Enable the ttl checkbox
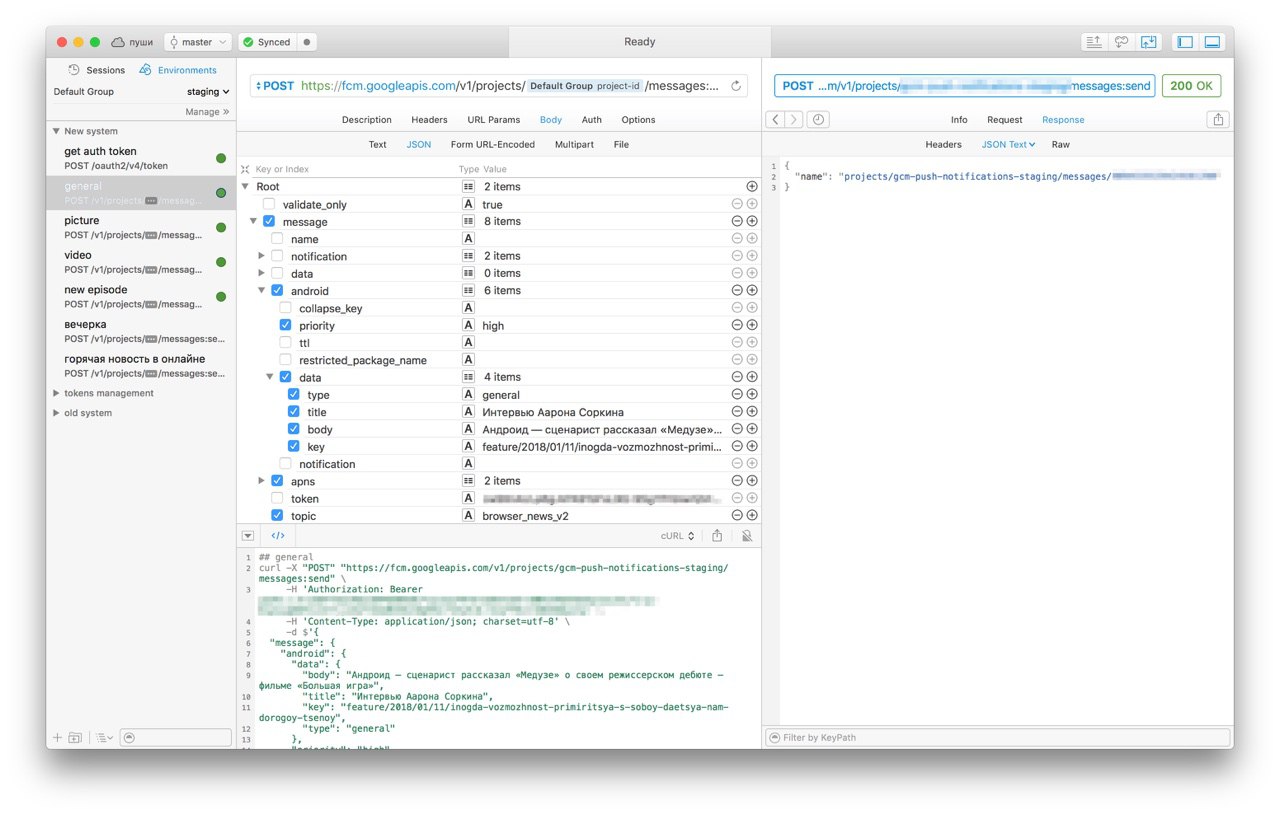Screen dimensions: 1280x815 285,343
